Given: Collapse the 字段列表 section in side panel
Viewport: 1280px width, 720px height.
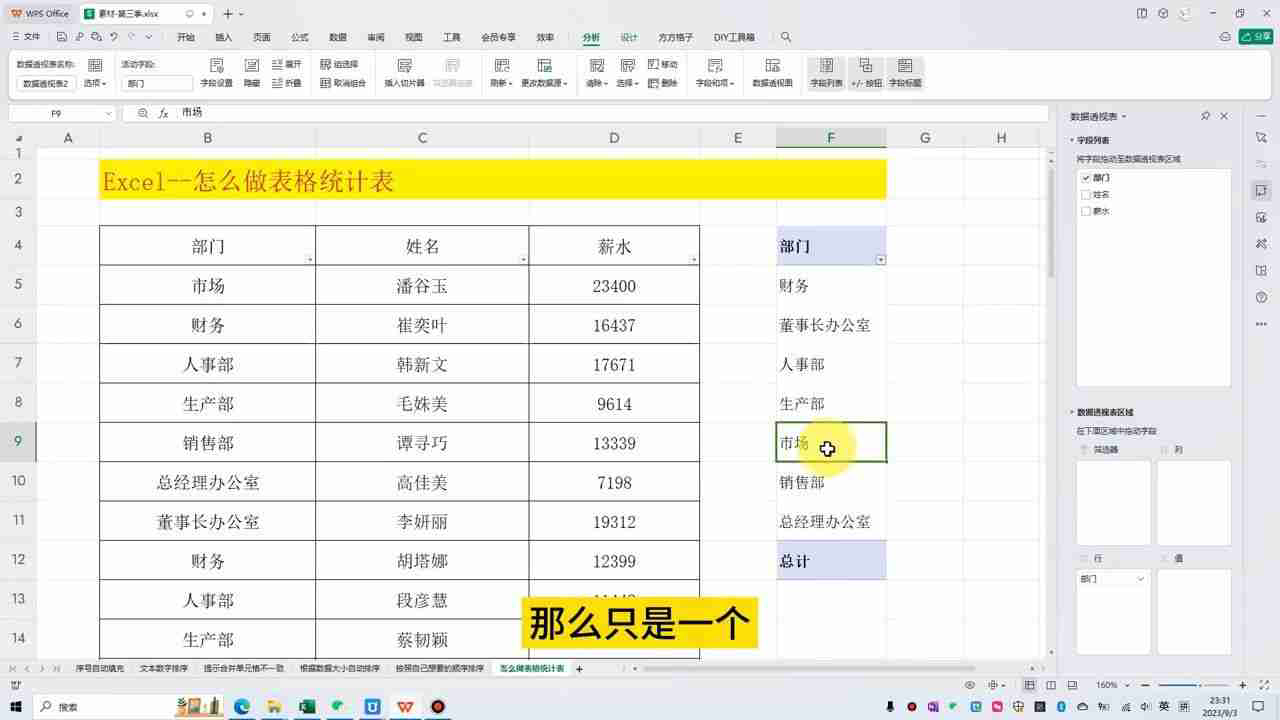Looking at the screenshot, I should pyautogui.click(x=1073, y=141).
